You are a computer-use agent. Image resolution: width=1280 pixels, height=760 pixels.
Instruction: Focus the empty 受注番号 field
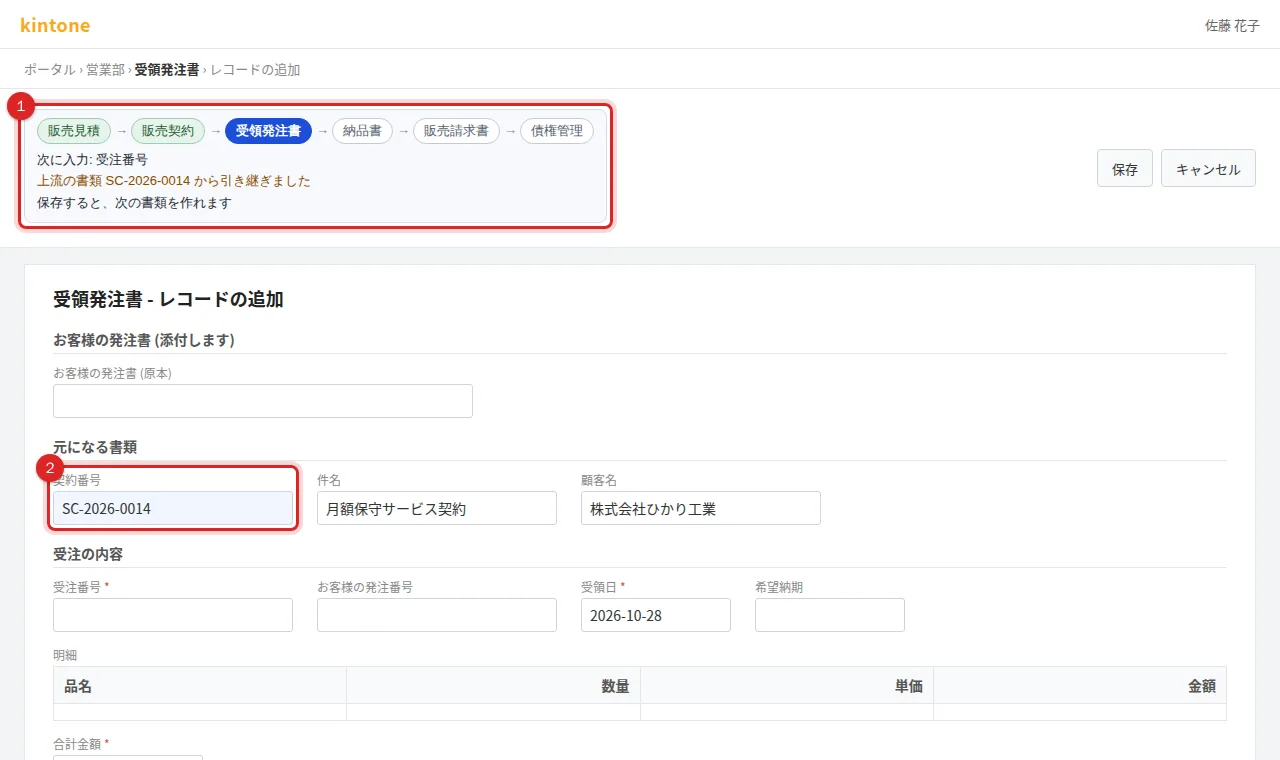[x=173, y=615]
